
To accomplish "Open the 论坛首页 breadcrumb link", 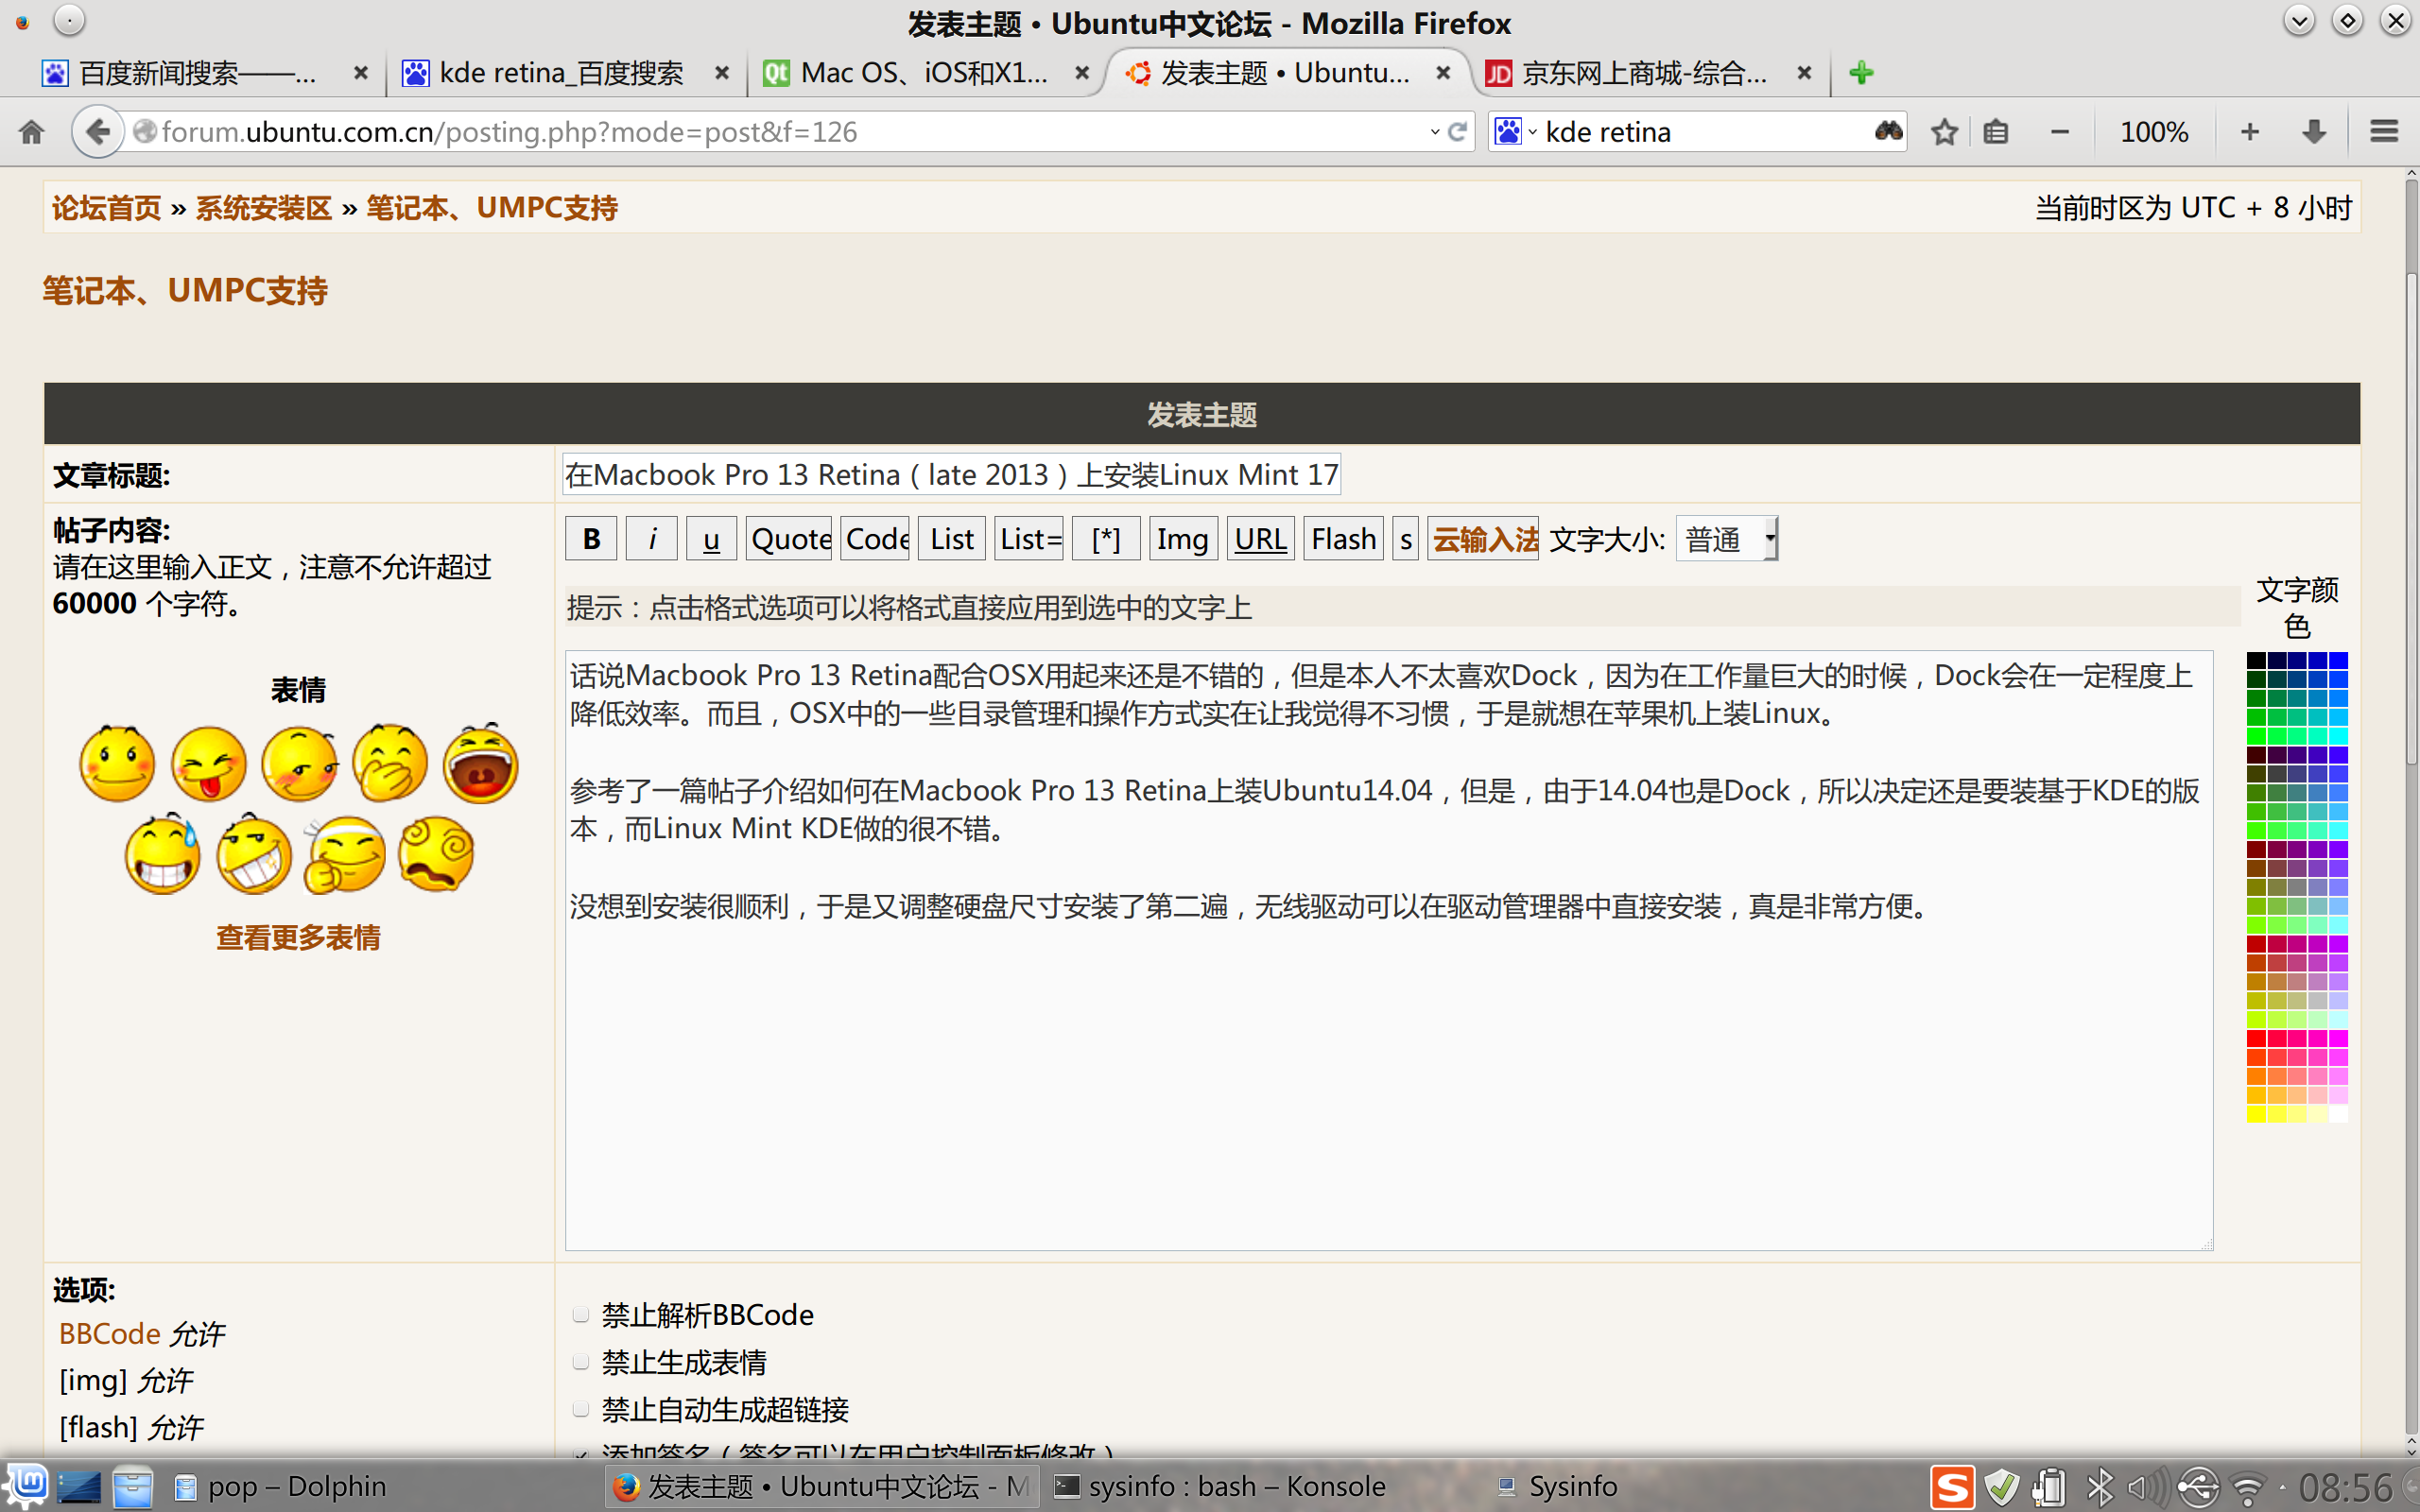I will [106, 208].
